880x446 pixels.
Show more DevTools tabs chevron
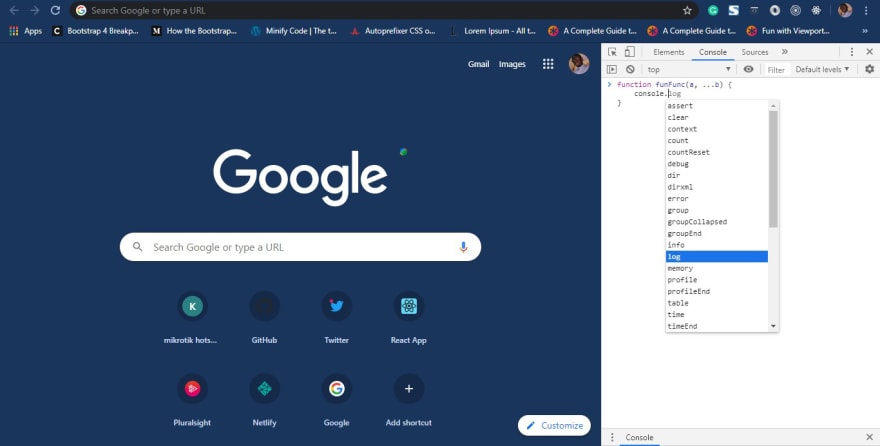coord(785,52)
